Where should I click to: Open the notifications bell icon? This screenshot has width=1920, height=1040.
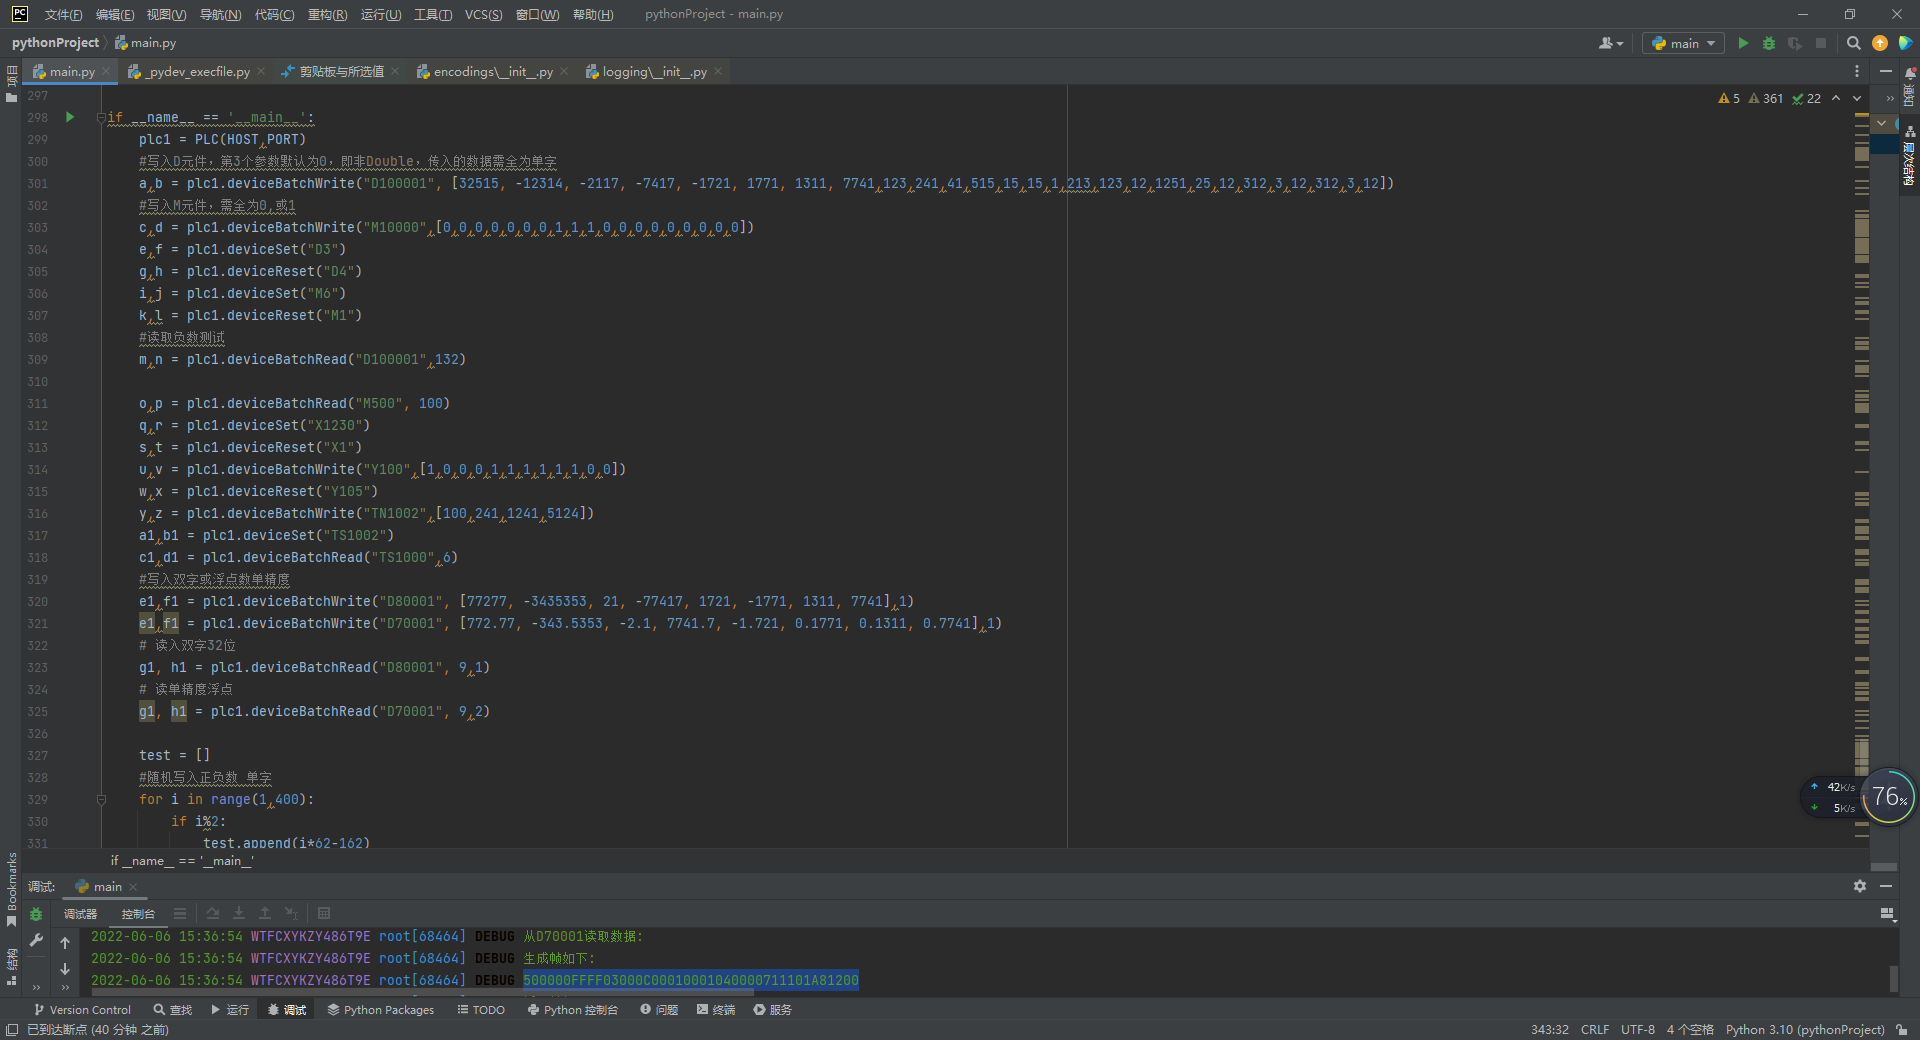tap(1909, 74)
